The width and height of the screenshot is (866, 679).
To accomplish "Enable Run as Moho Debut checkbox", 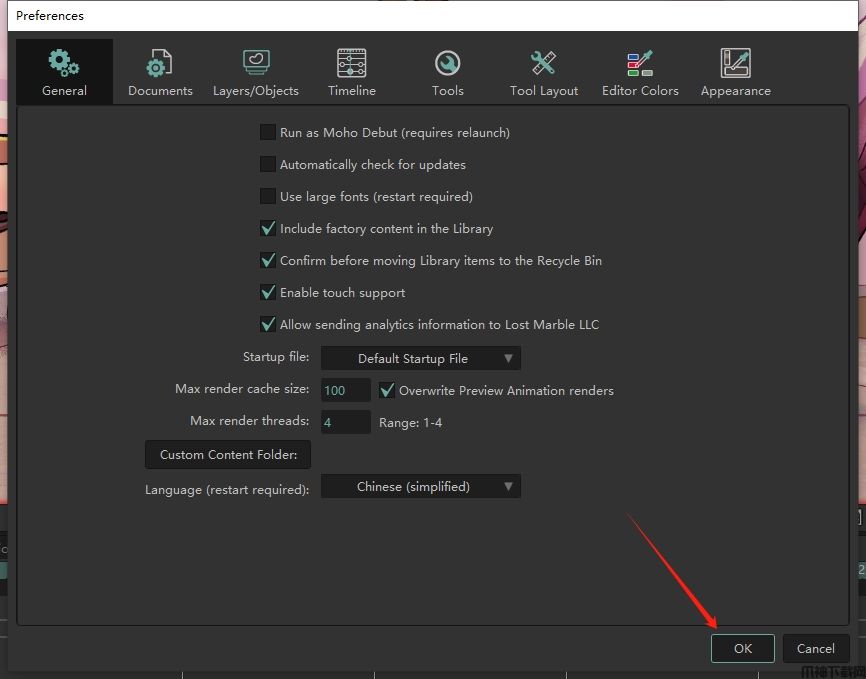I will [x=268, y=132].
